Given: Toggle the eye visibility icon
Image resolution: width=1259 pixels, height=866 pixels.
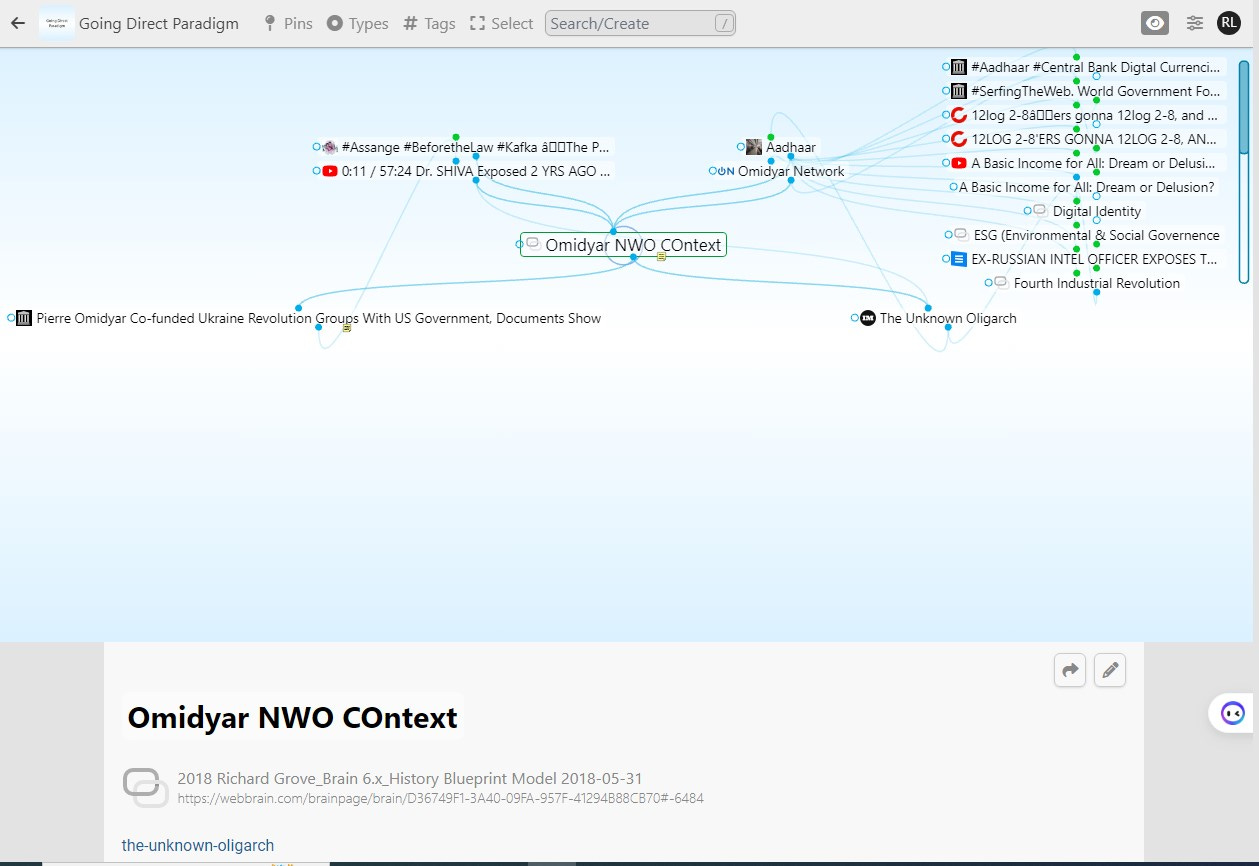Looking at the screenshot, I should point(1155,23).
